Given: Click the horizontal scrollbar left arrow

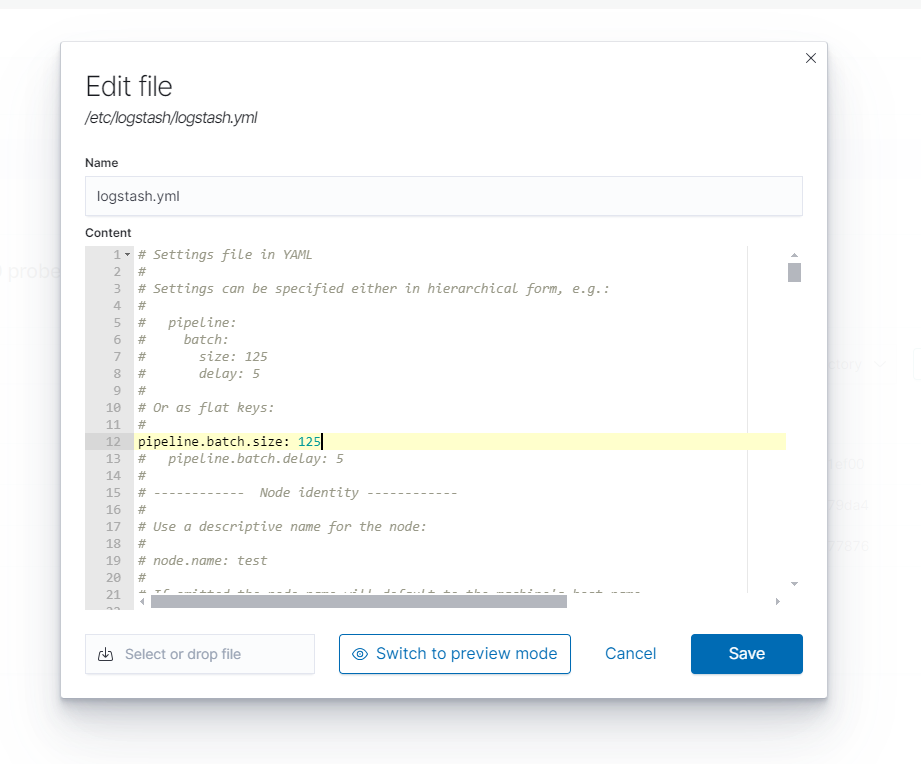Looking at the screenshot, I should tap(141, 601).
